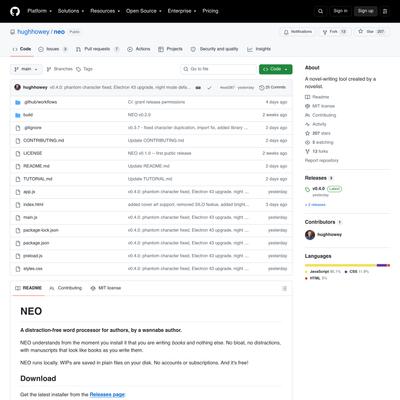Switch to the Insights tab
The height and width of the screenshot is (400, 400).
click(259, 49)
